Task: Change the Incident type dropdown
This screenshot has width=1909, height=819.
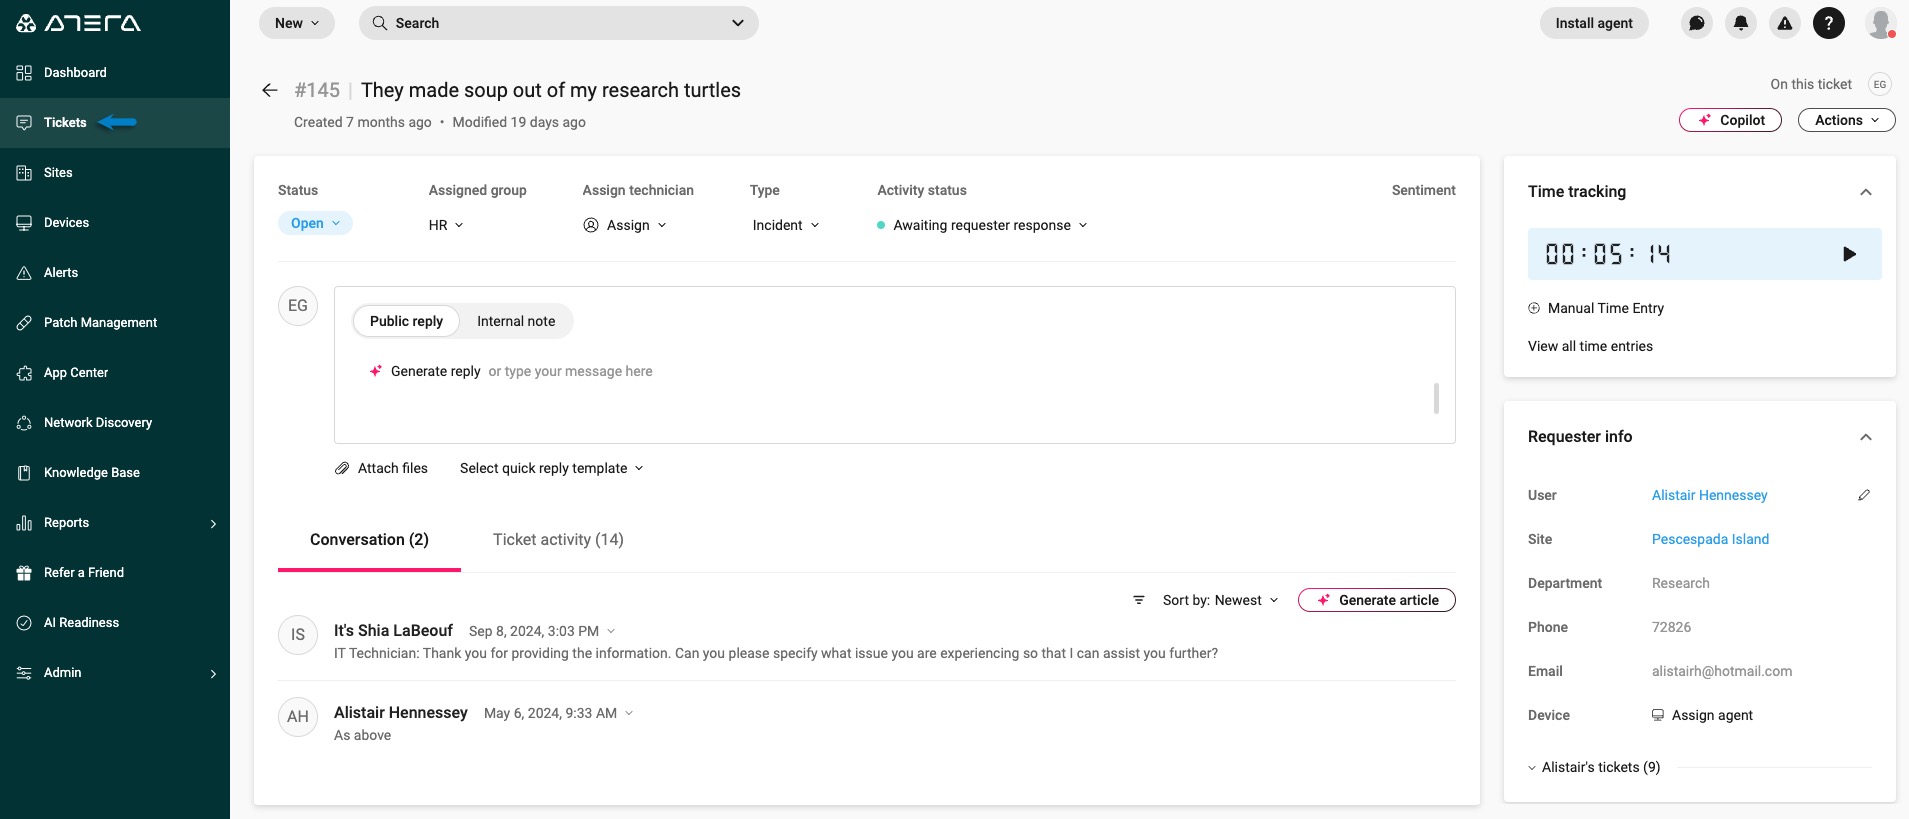Action: (x=786, y=225)
